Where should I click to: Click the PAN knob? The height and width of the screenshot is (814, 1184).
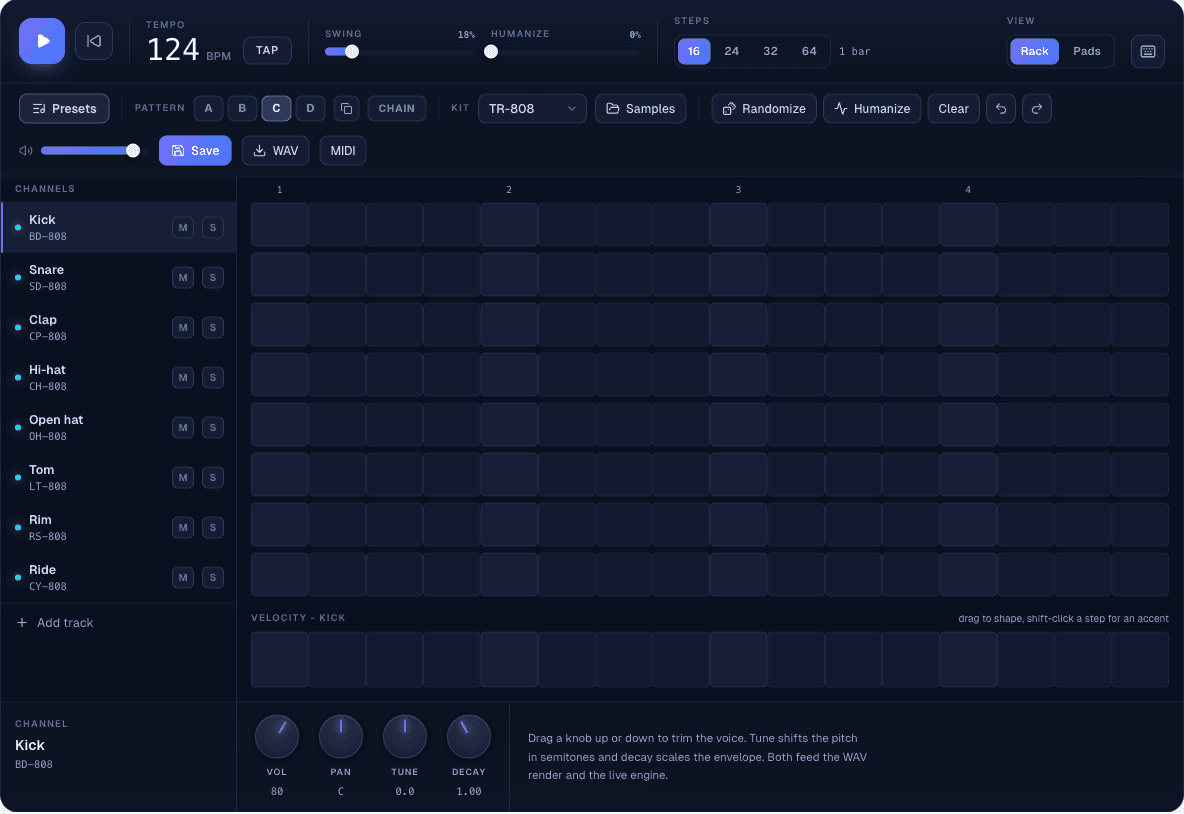point(341,736)
